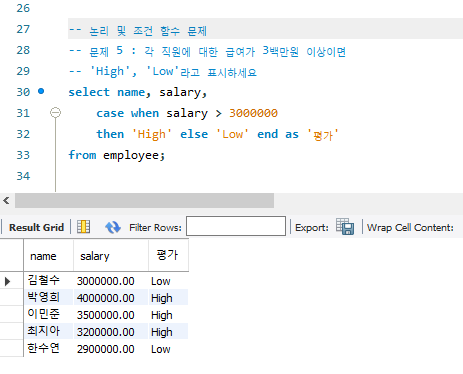Select the 김철수 name cell

pyautogui.click(x=49, y=281)
